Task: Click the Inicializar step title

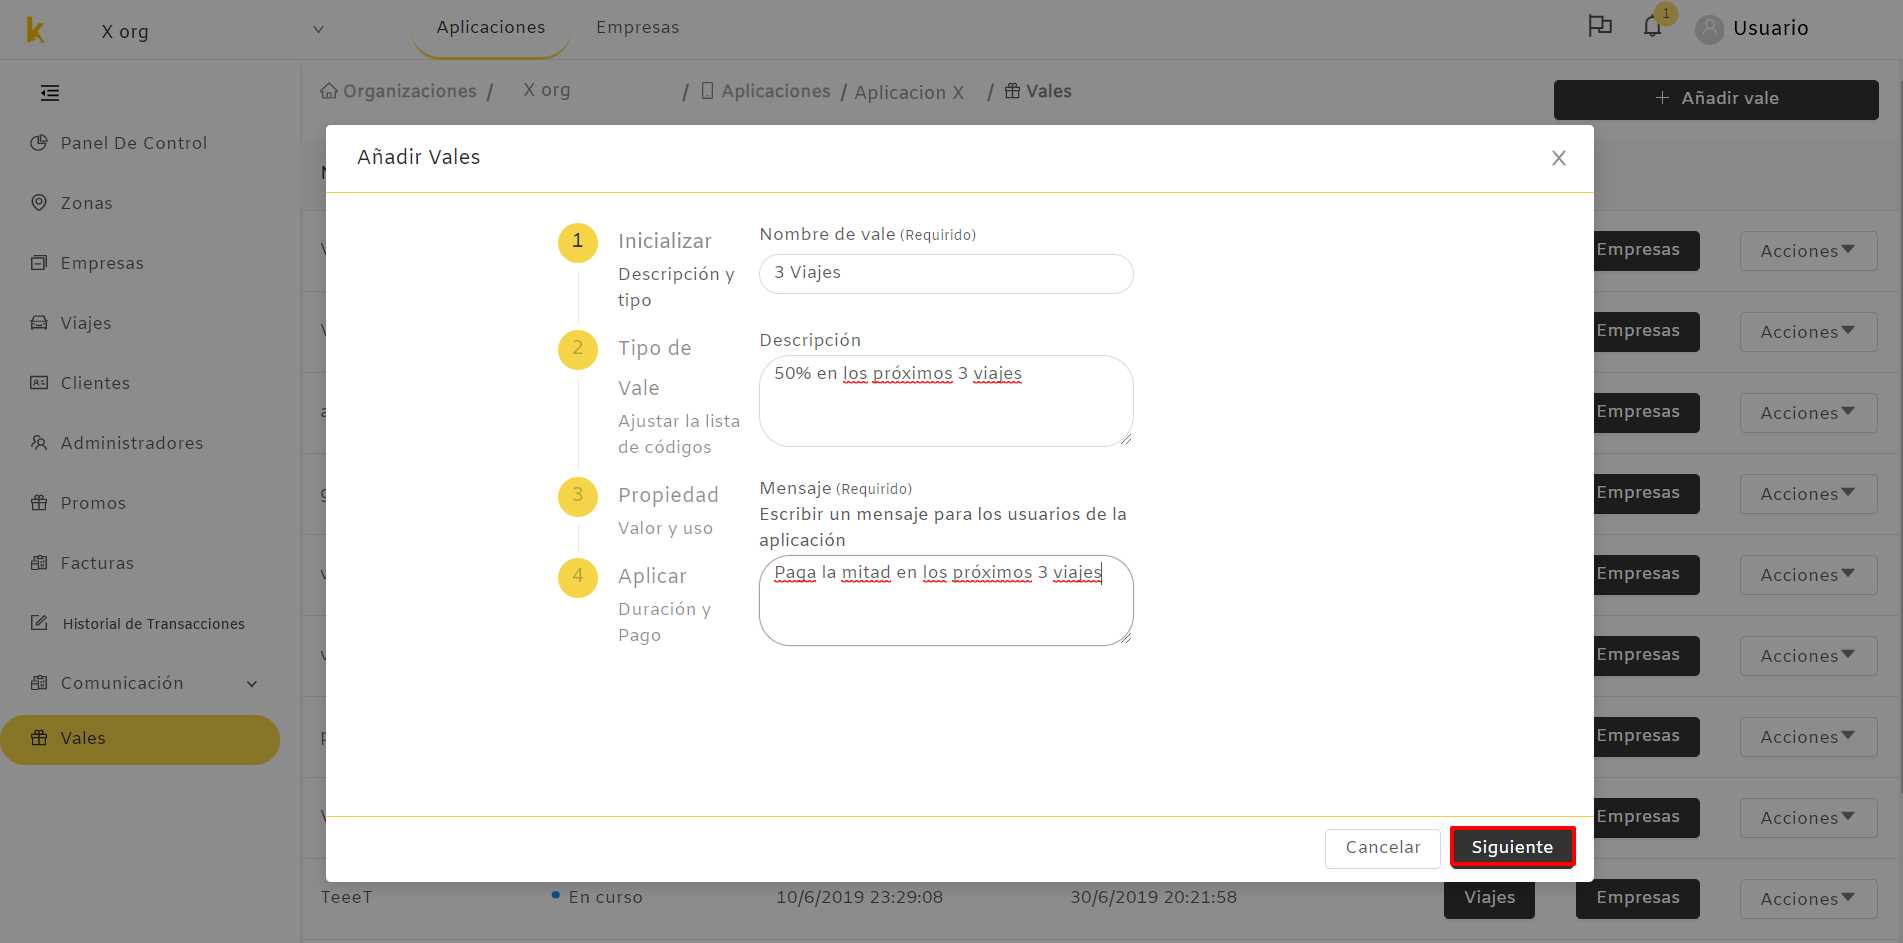Action: tap(665, 242)
